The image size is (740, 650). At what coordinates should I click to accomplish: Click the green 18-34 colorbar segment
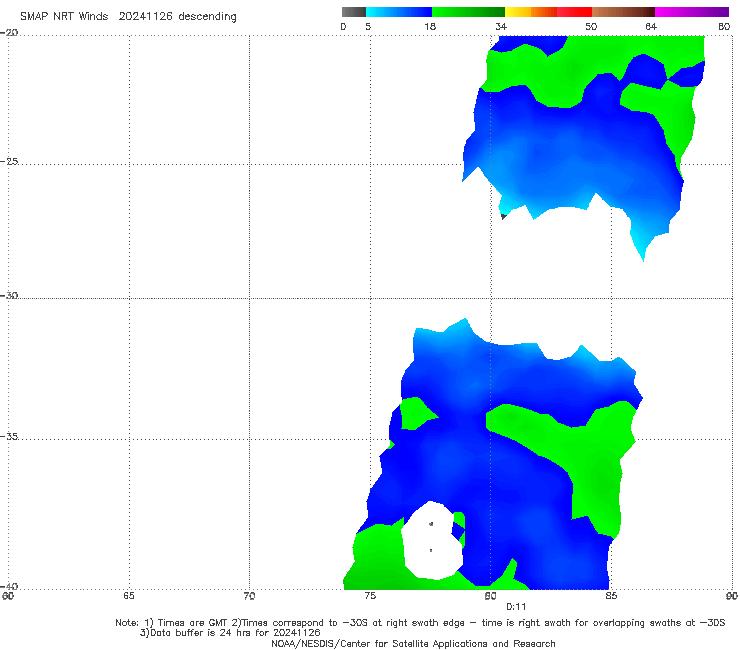pos(468,12)
